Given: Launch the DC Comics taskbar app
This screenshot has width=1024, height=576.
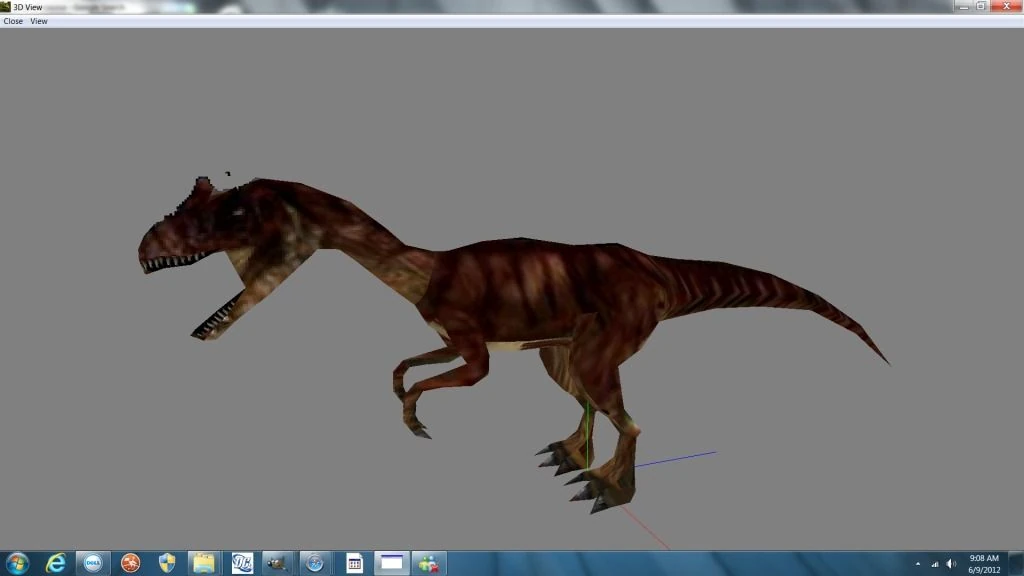Looking at the screenshot, I should click(241, 563).
